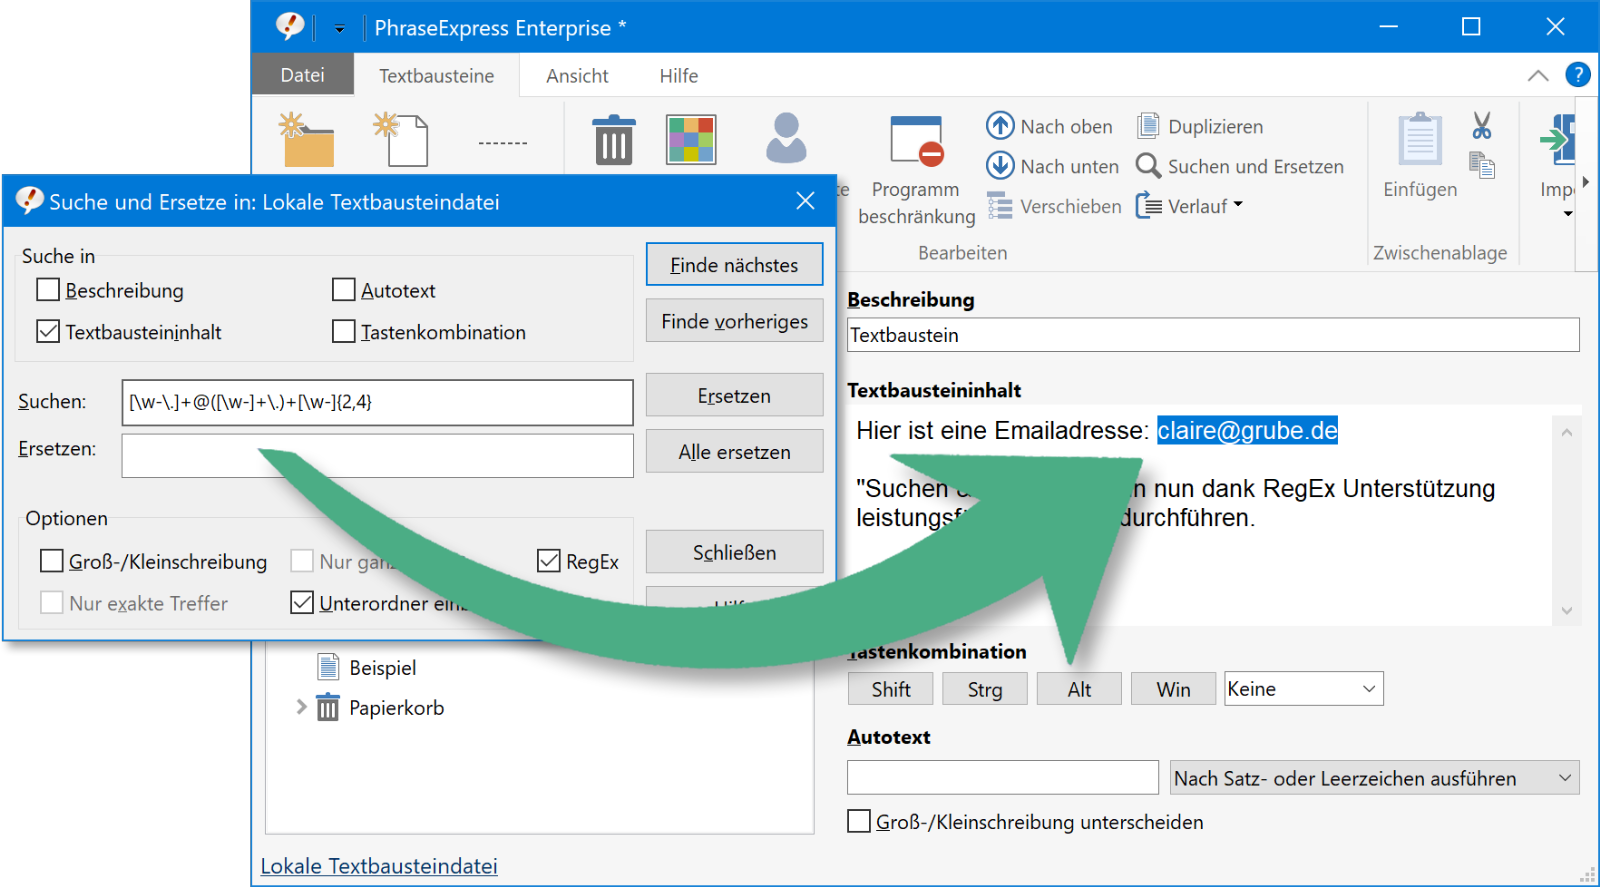The height and width of the screenshot is (887, 1600).
Task: Open Lokale Textbausteindatei link
Action: pos(379,866)
